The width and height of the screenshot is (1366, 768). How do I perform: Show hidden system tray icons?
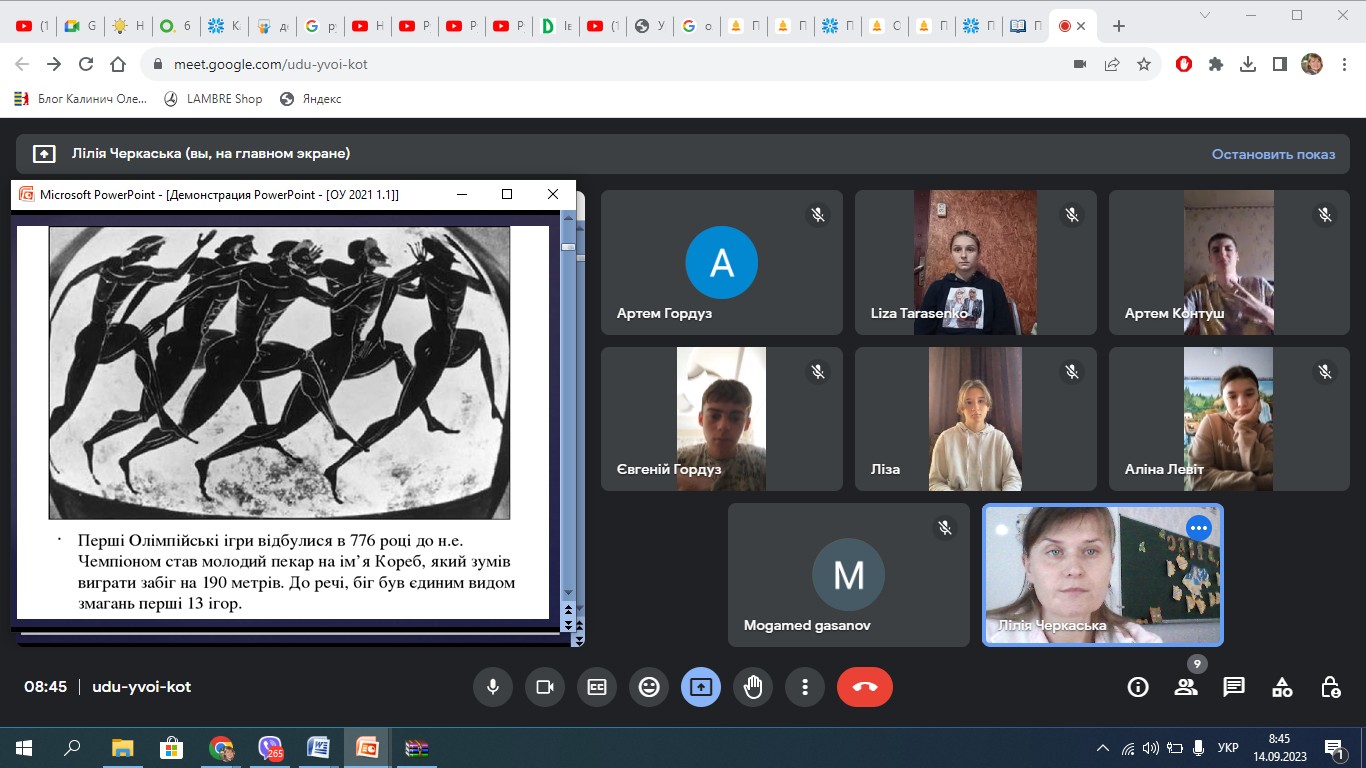[1103, 747]
